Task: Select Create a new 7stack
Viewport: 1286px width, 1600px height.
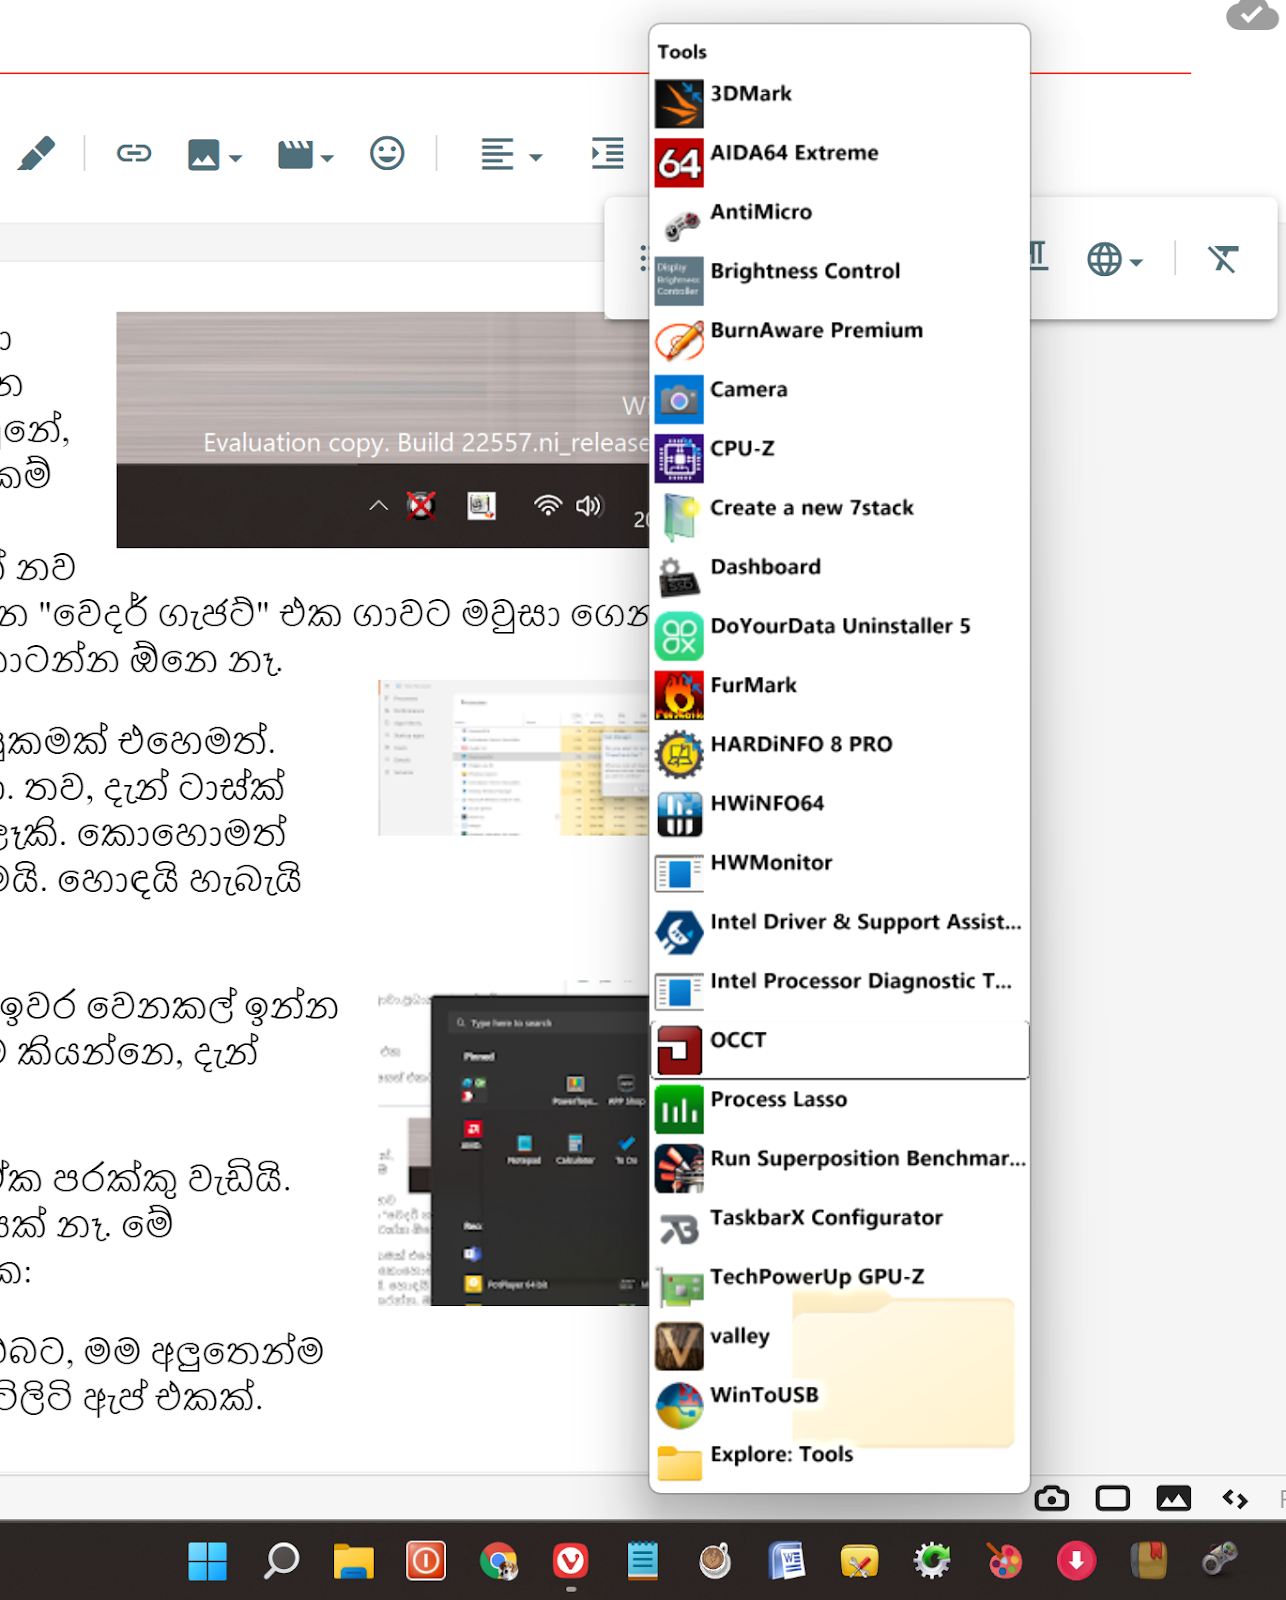Action: pyautogui.click(x=839, y=517)
